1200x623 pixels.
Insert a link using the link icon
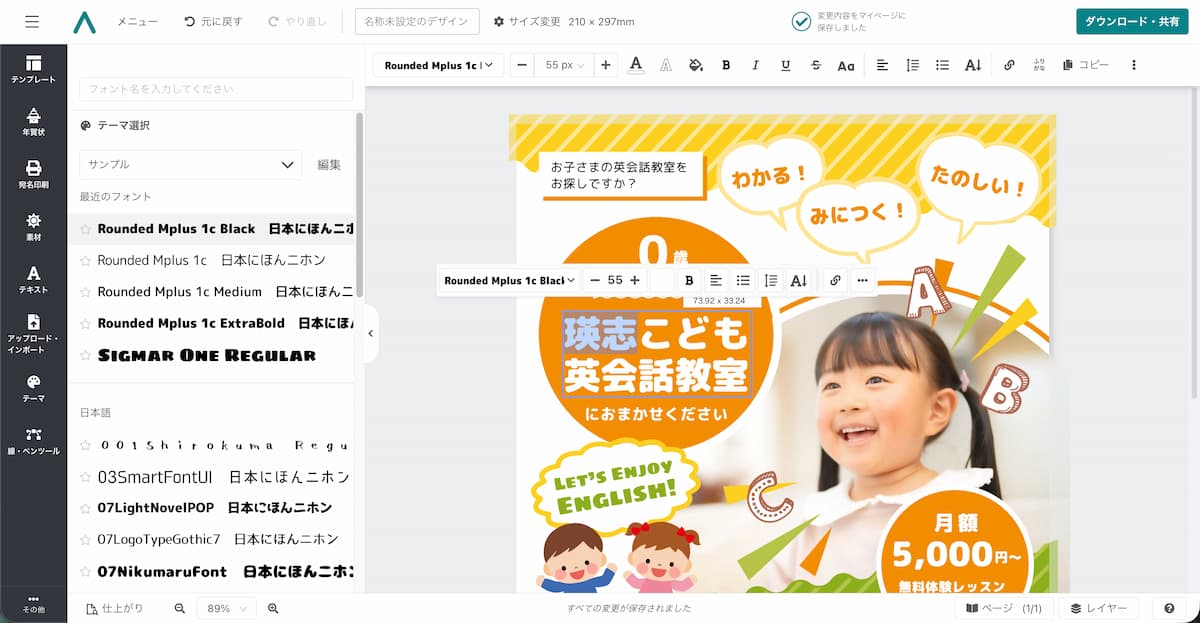tap(1009, 64)
